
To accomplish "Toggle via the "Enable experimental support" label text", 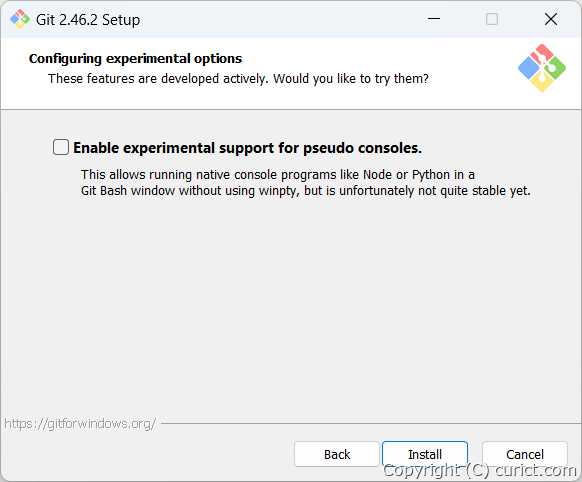I will pos(247,148).
